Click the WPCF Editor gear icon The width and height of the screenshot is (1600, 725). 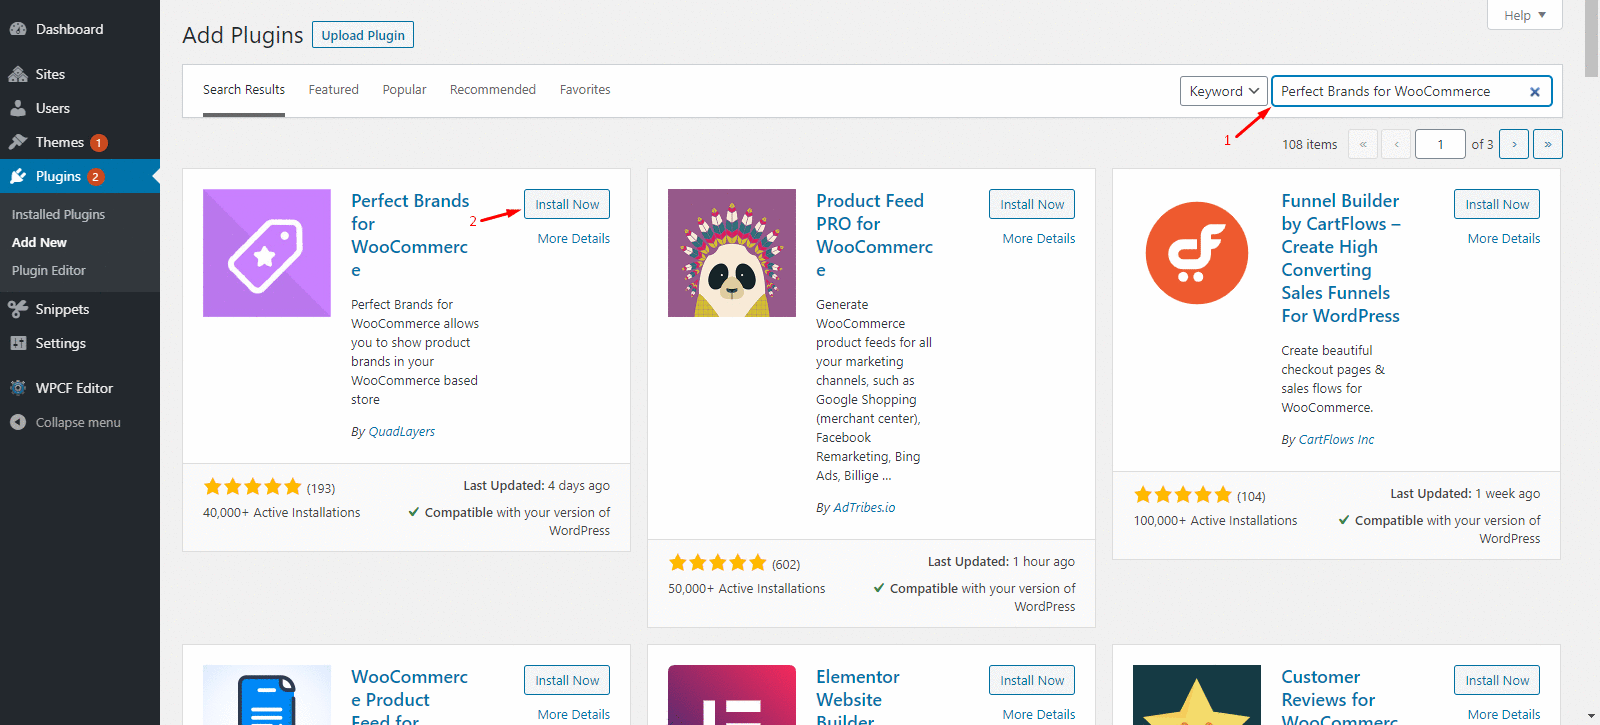(x=18, y=388)
